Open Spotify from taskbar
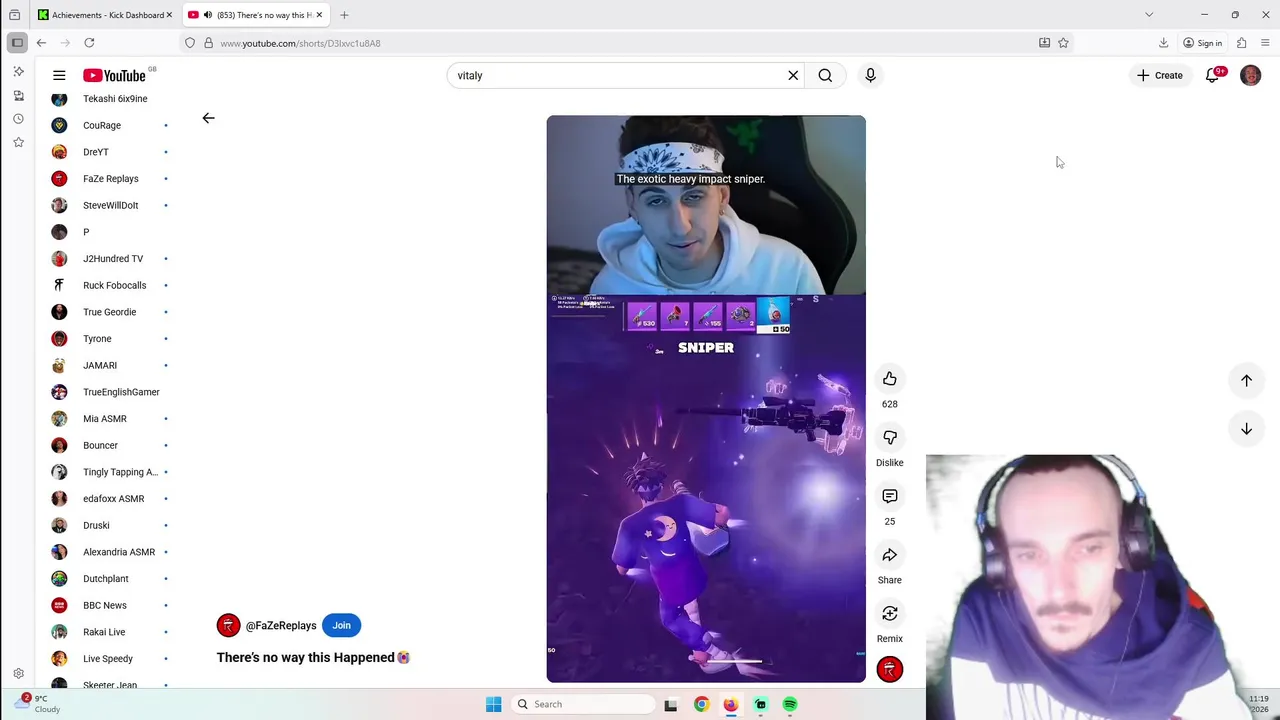 (790, 704)
